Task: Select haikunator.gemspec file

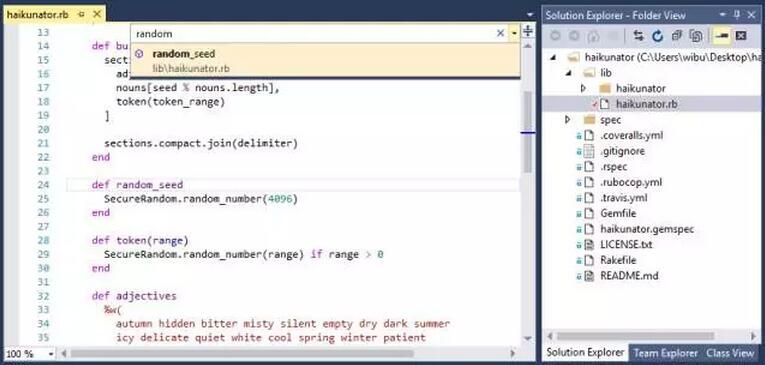Action: tap(647, 229)
